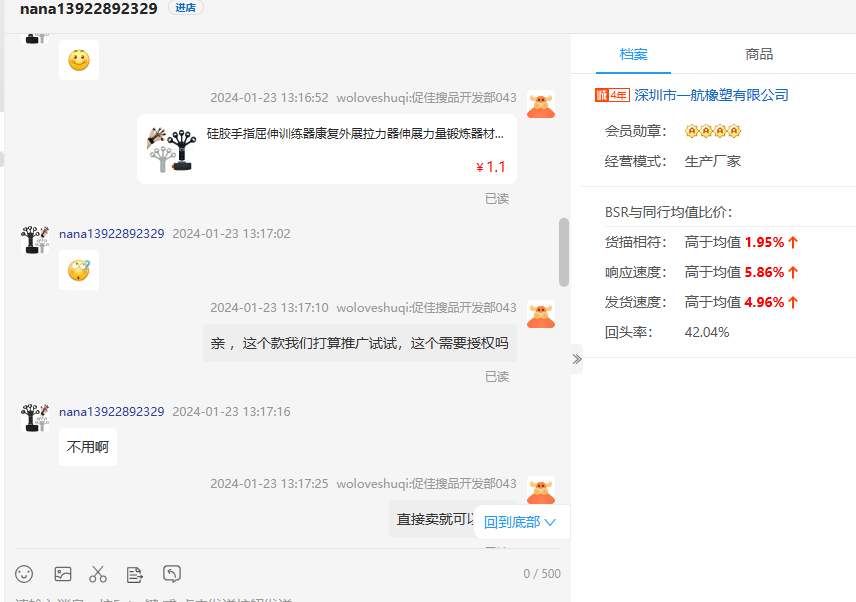Click the four member medal badges
The image size is (856, 602).
712,131
